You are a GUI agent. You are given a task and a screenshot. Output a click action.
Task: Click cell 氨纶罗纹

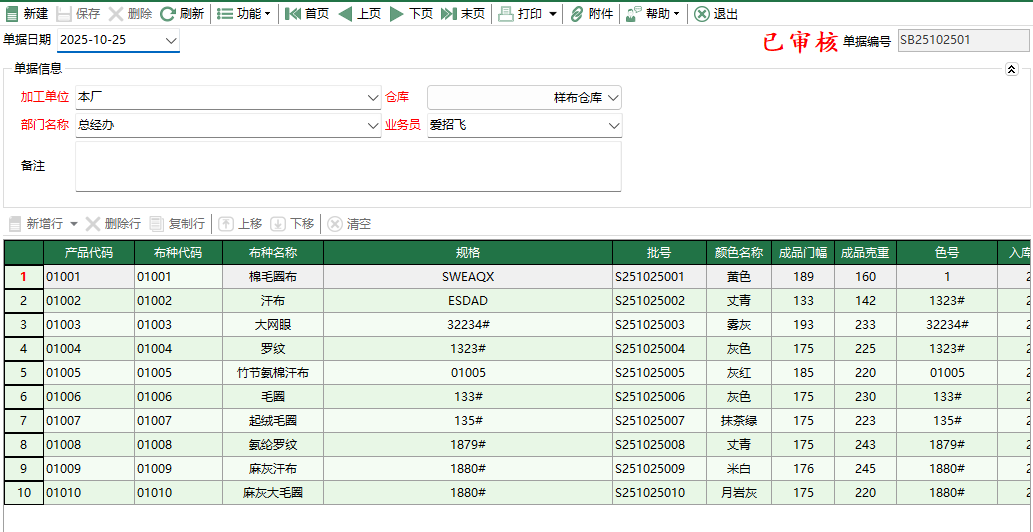click(273, 445)
